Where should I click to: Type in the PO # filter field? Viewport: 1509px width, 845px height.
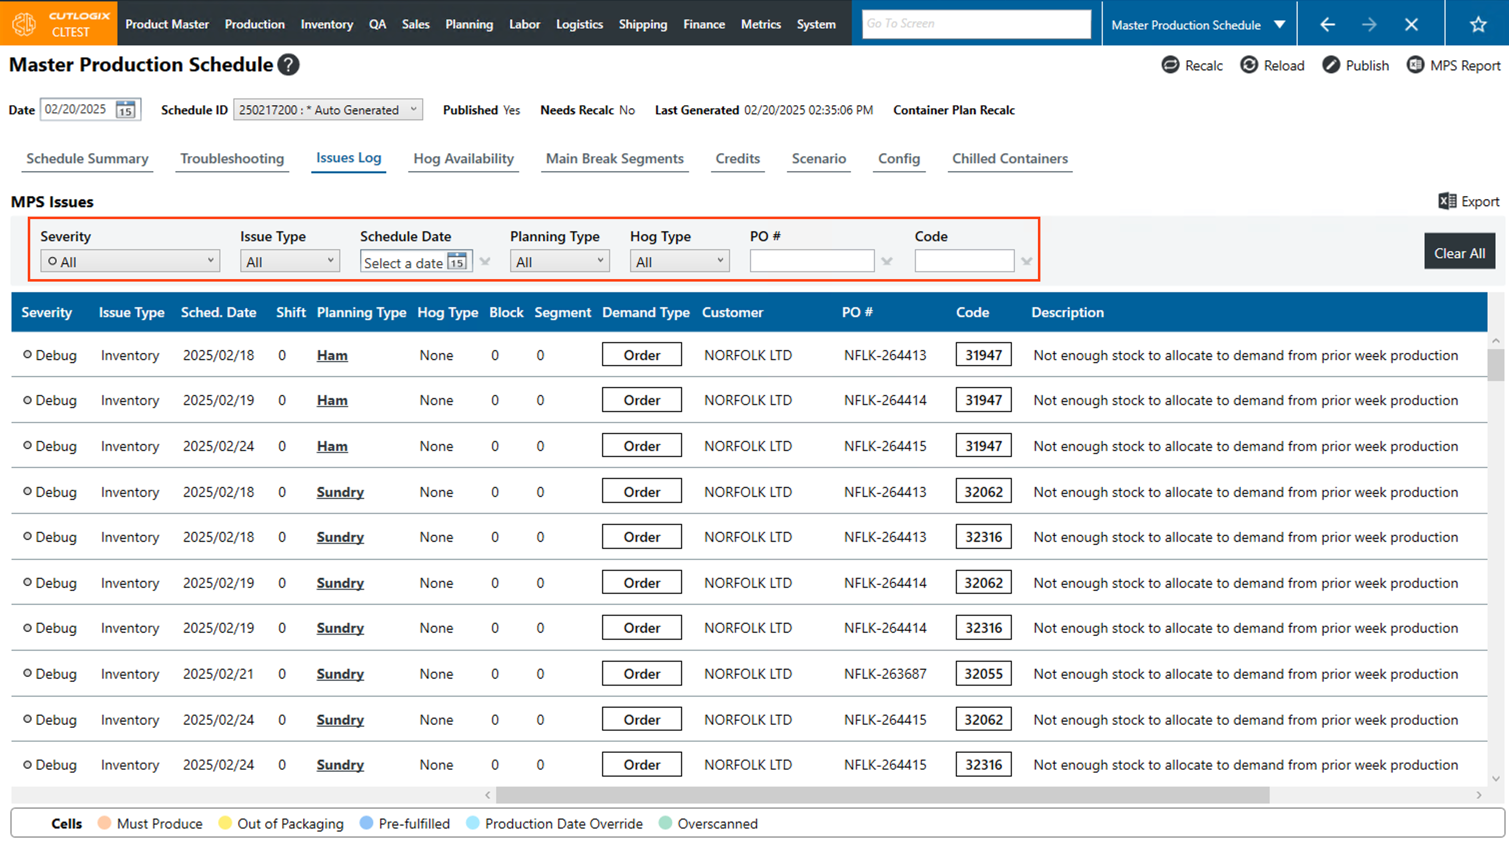click(x=811, y=261)
